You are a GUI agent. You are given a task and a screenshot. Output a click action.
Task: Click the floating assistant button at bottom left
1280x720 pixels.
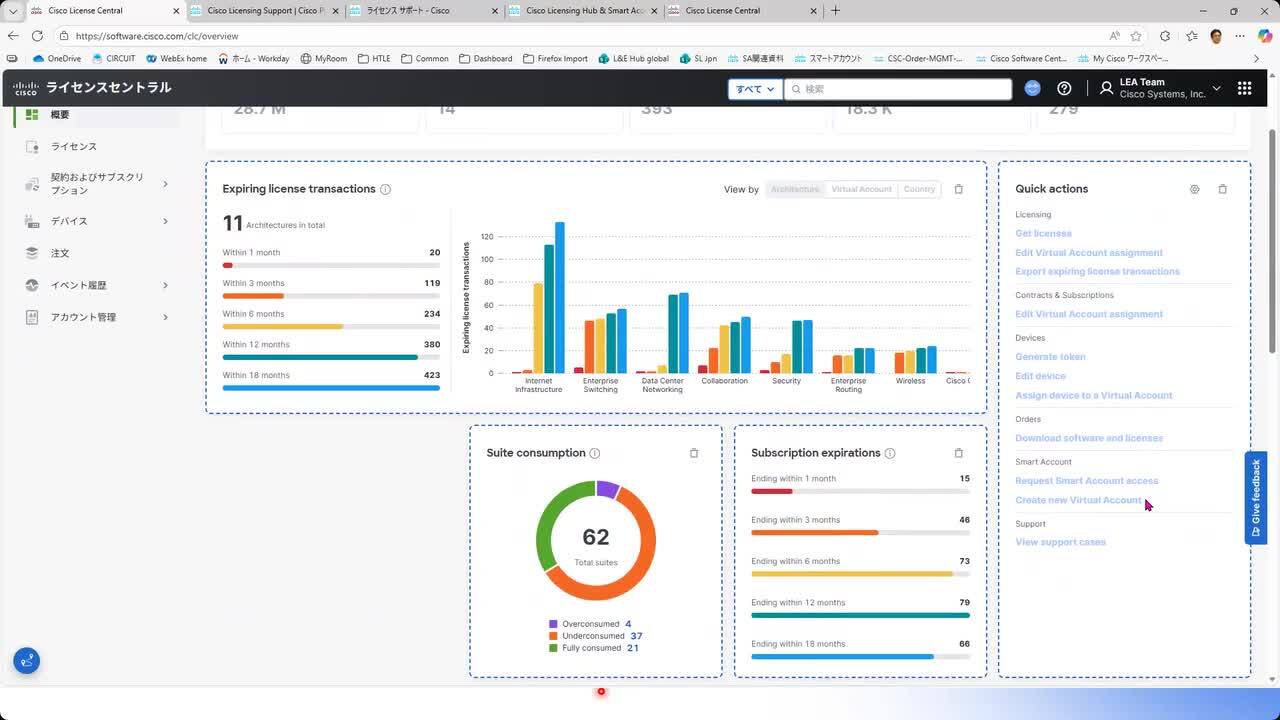27,661
